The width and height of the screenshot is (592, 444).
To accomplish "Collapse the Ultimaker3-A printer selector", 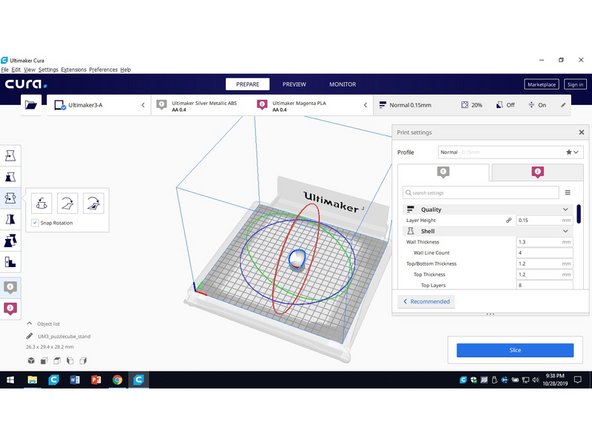I will (x=143, y=105).
